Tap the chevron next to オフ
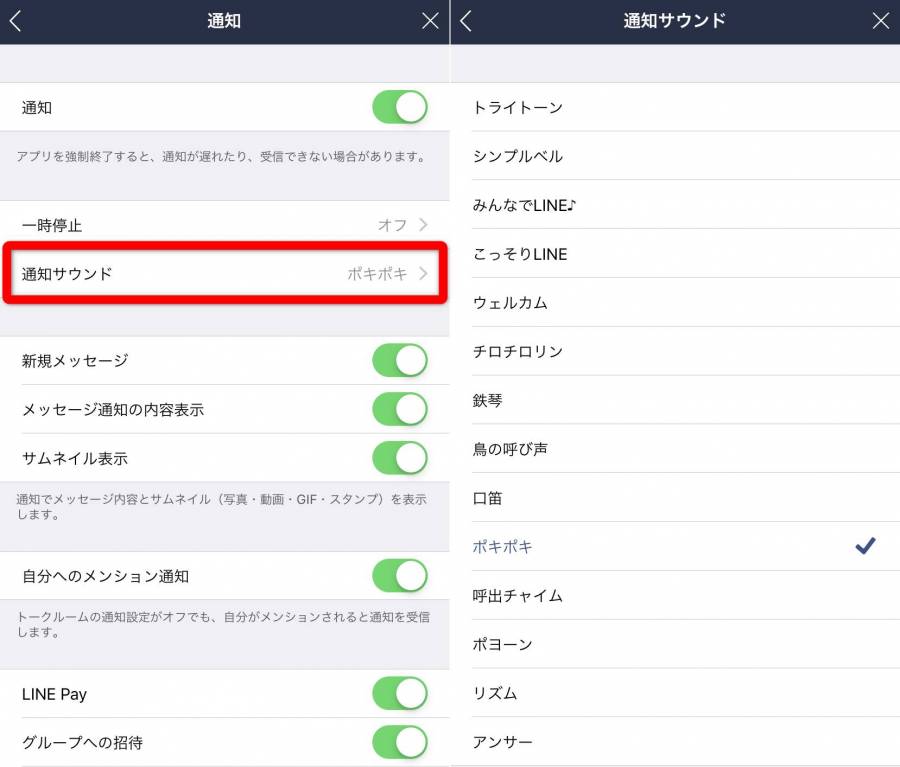 (x=424, y=224)
